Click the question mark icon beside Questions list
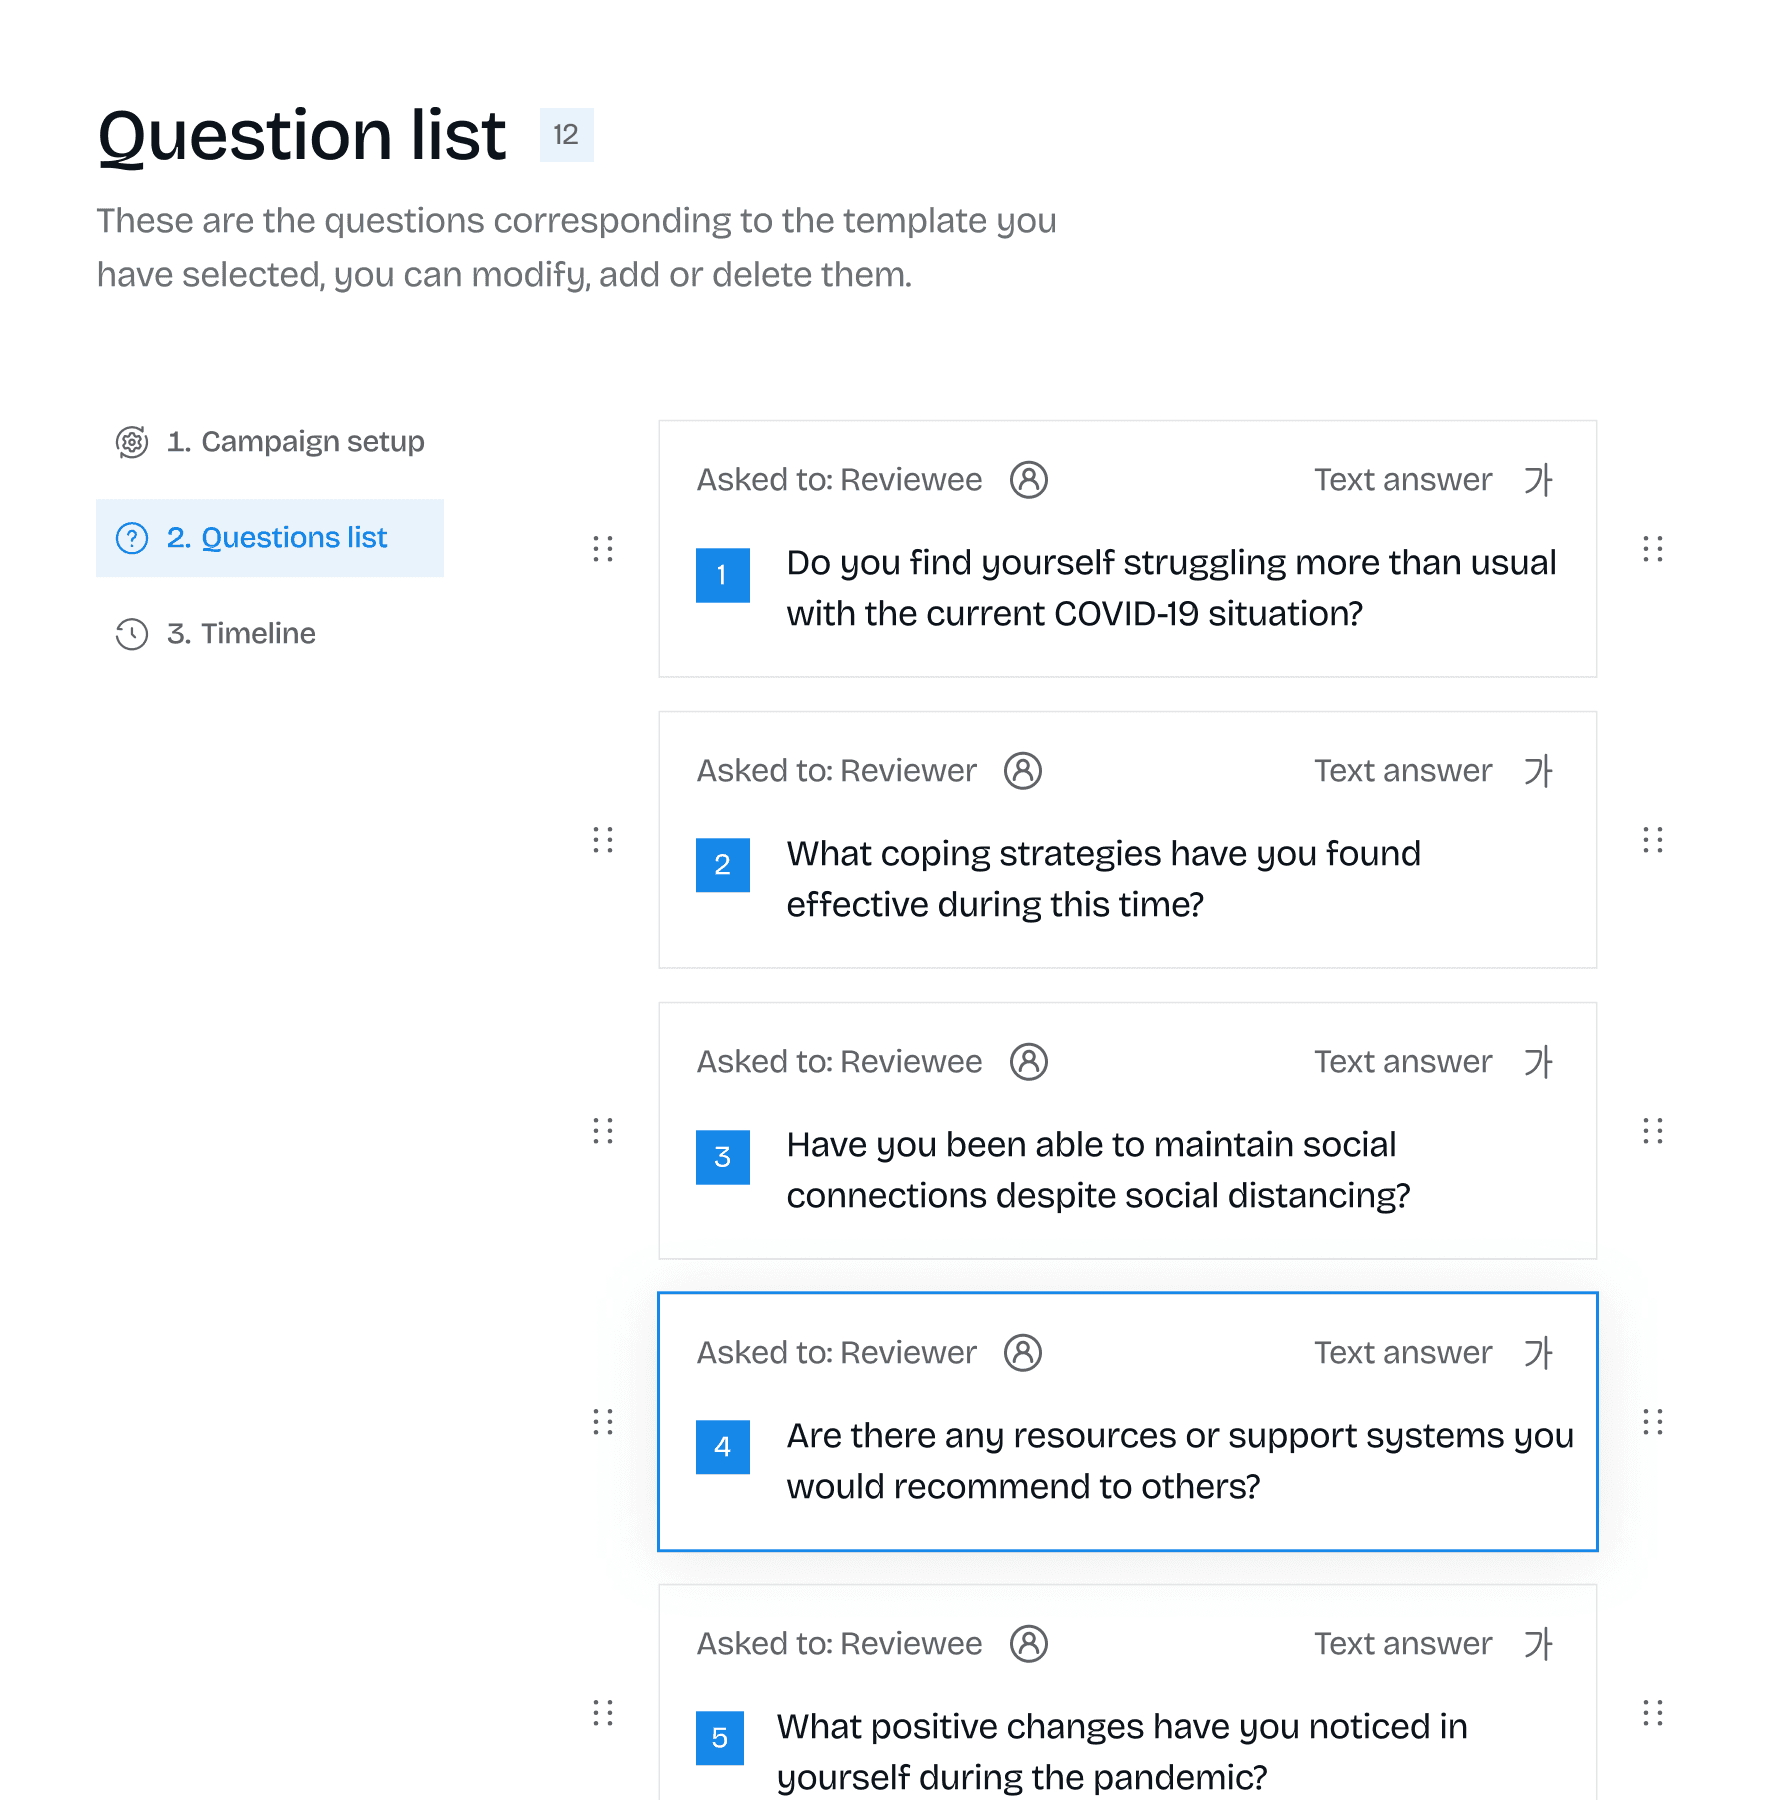 click(130, 538)
